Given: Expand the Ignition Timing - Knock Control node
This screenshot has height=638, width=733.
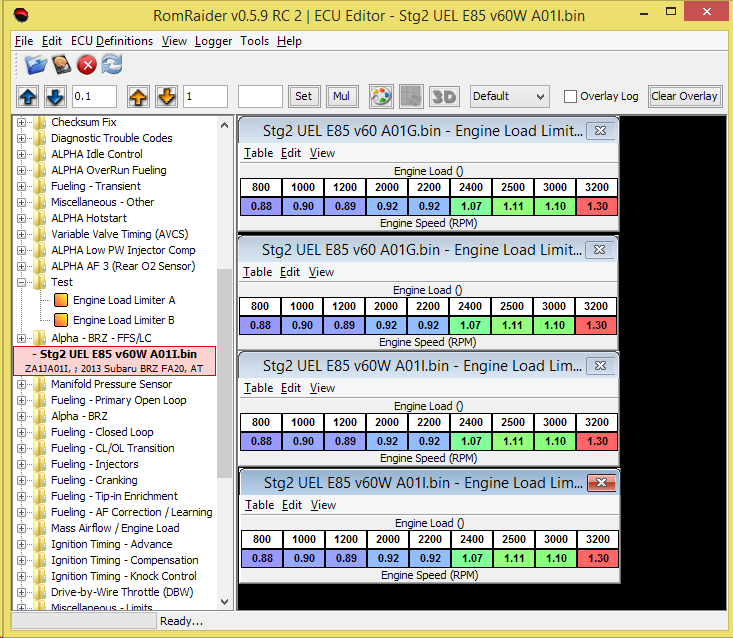Looking at the screenshot, I should (22, 576).
